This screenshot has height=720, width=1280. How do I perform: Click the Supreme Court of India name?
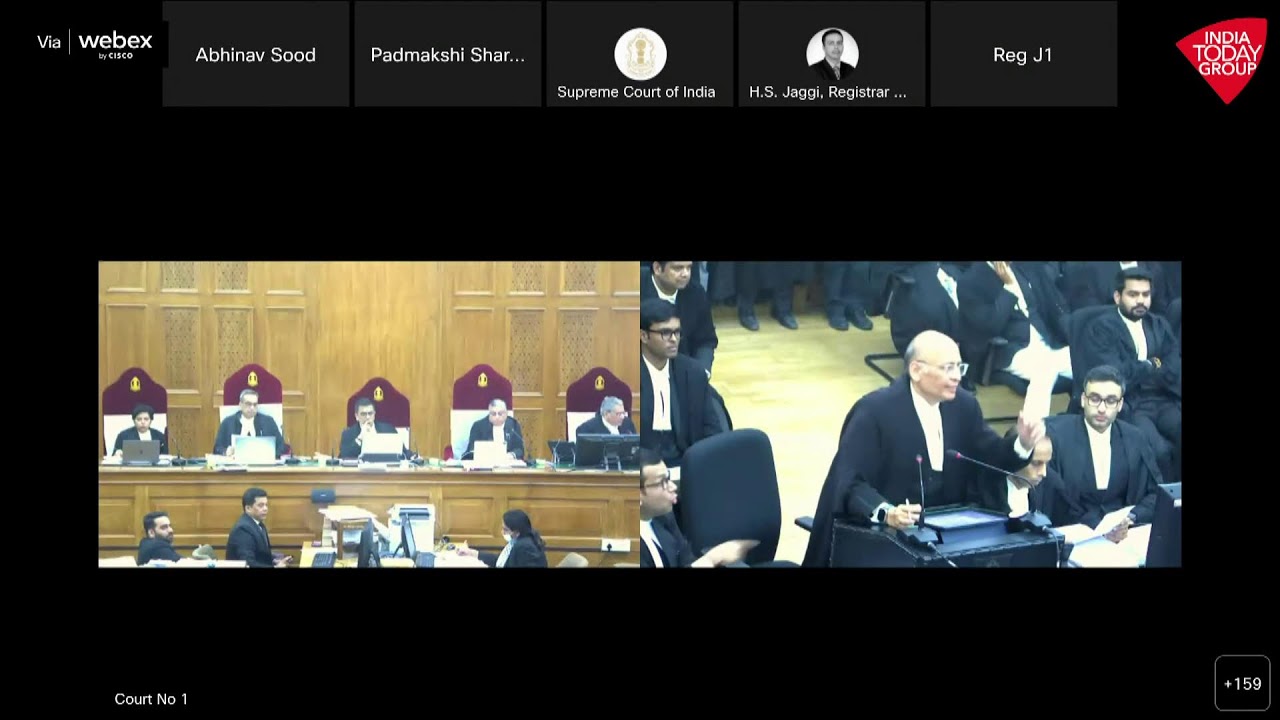tap(636, 92)
